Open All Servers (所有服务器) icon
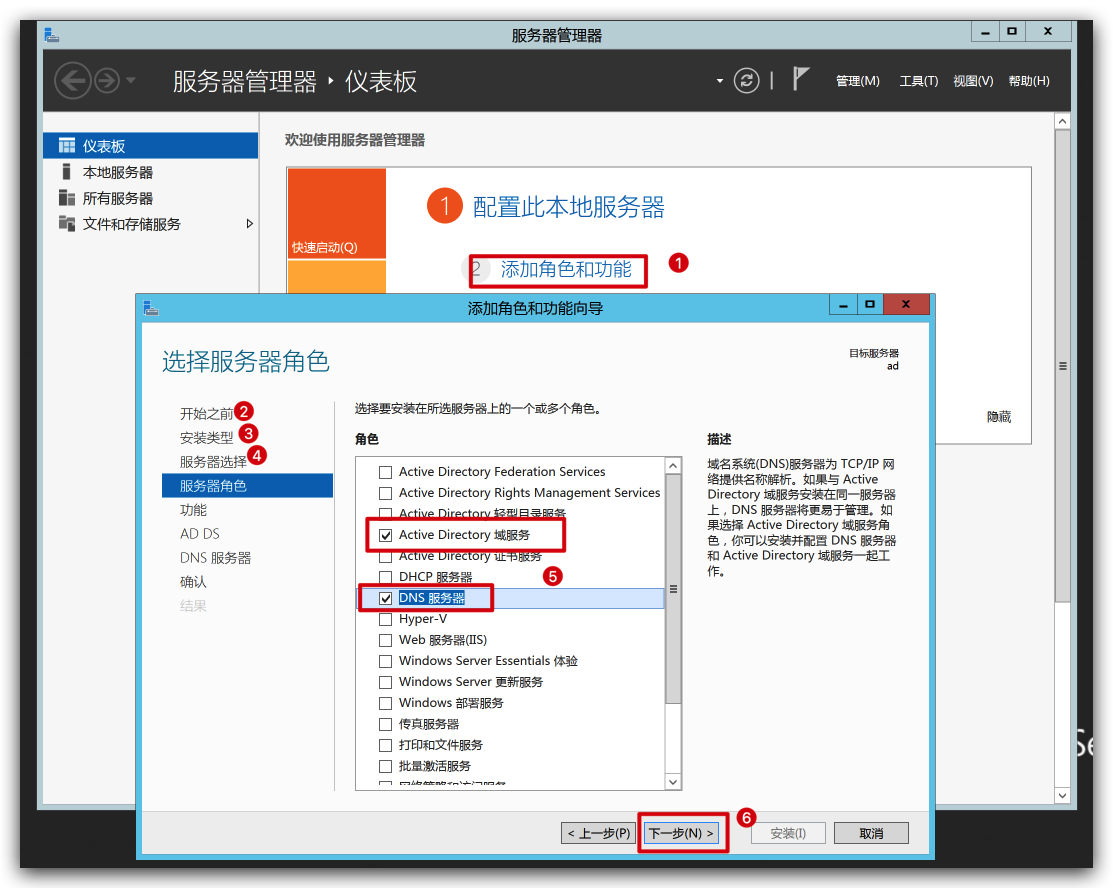Image resolution: width=1113 pixels, height=888 pixels. [x=67, y=198]
